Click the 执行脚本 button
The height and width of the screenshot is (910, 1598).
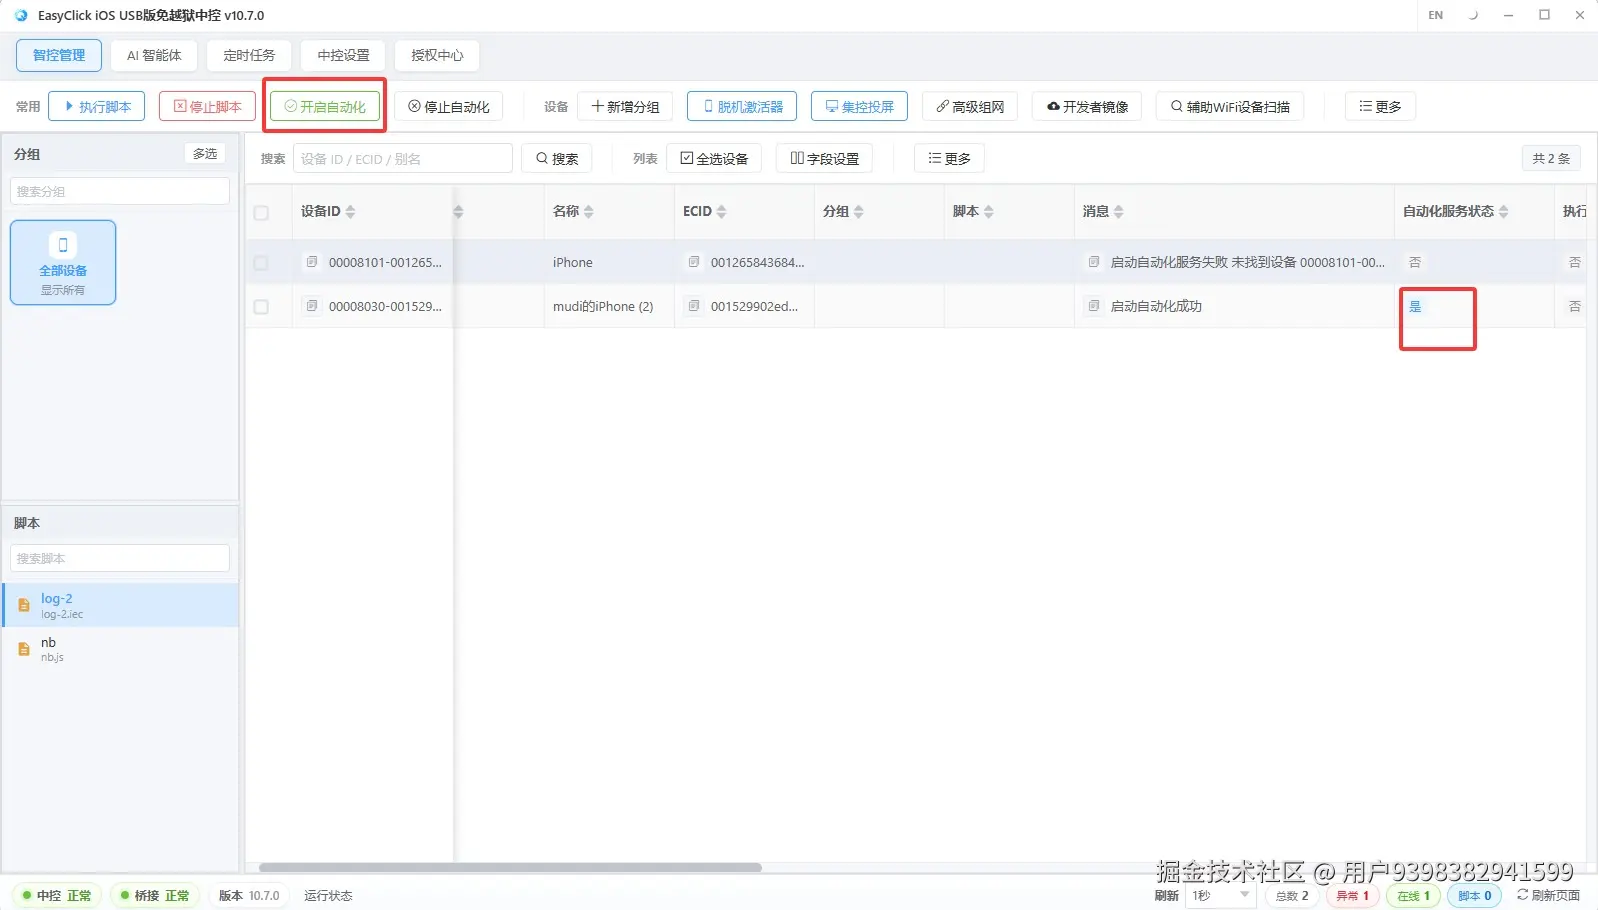coord(97,106)
